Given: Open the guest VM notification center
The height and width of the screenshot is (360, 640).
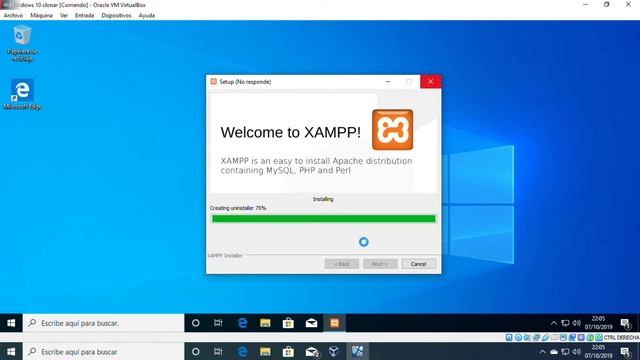Looking at the screenshot, I should [626, 323].
